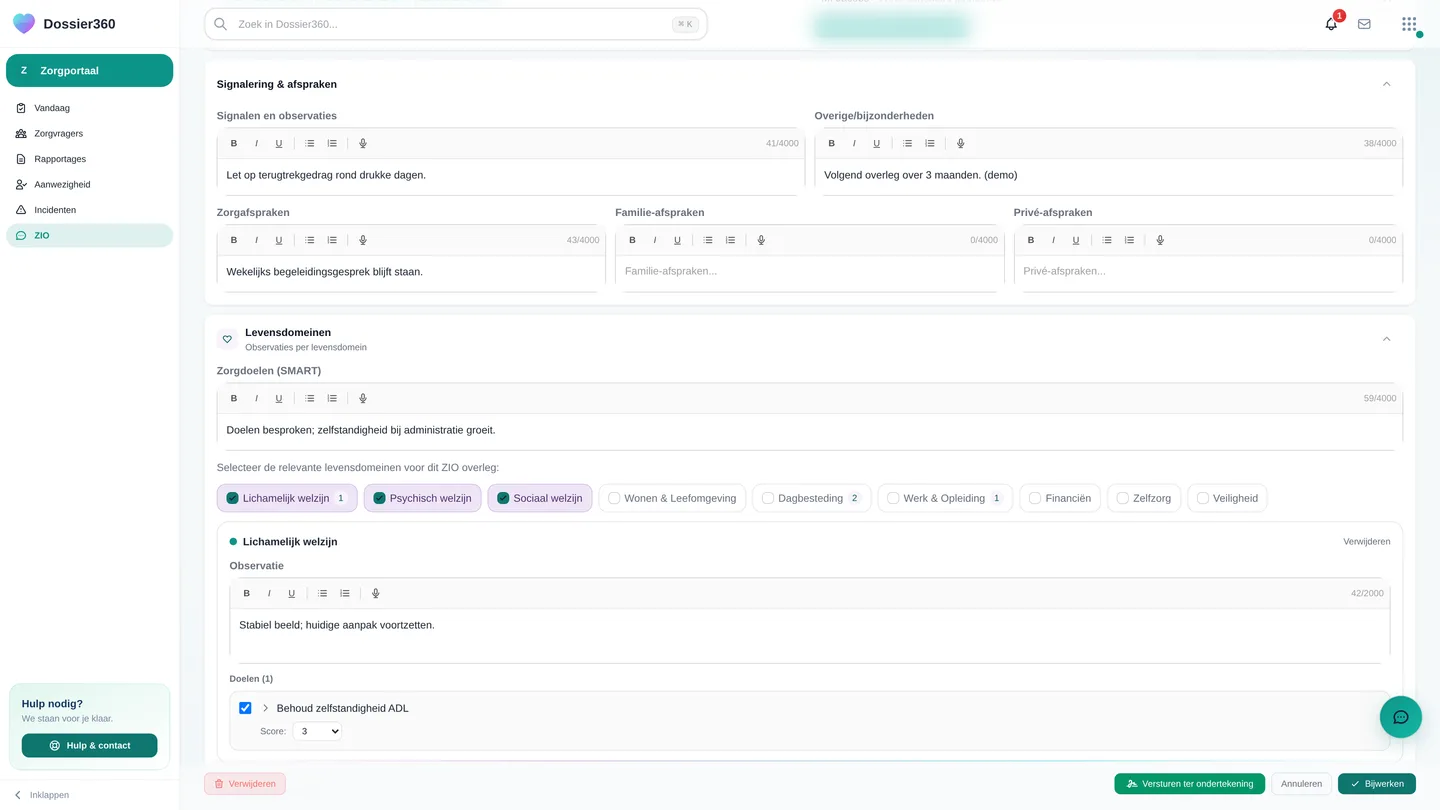Microphone in Lichamelijk welzijn Observatie toolbar
Viewport: 1440px width, 810px height.
pos(376,593)
